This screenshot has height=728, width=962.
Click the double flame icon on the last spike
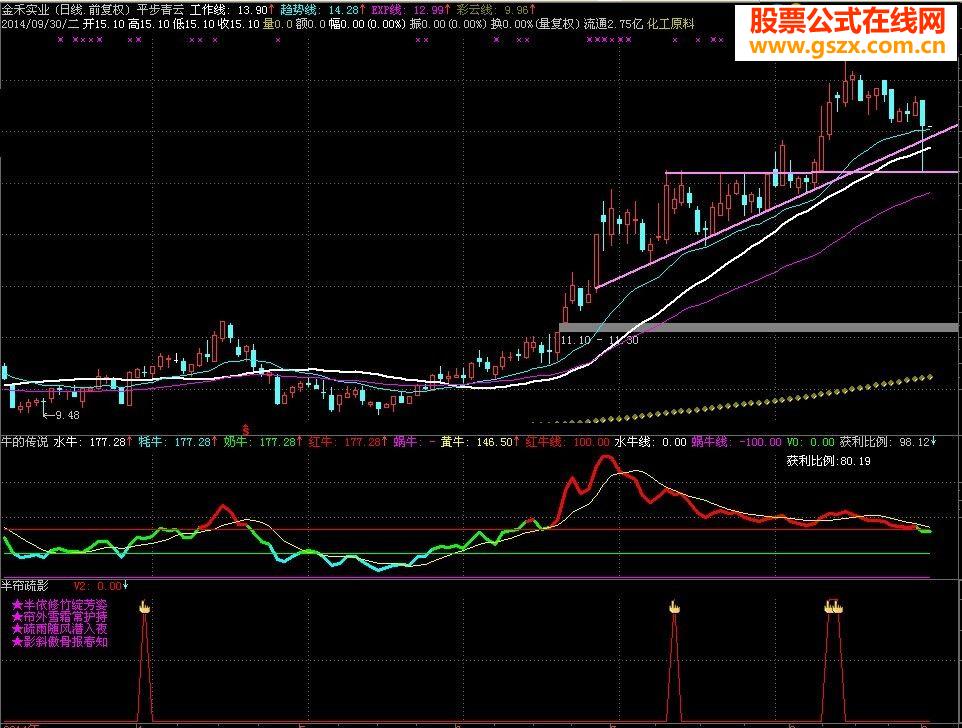(833, 607)
